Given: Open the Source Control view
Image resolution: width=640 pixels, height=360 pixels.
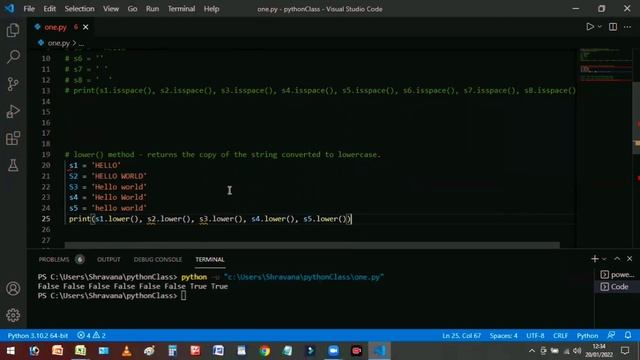Looking at the screenshot, I should coord(13,84).
